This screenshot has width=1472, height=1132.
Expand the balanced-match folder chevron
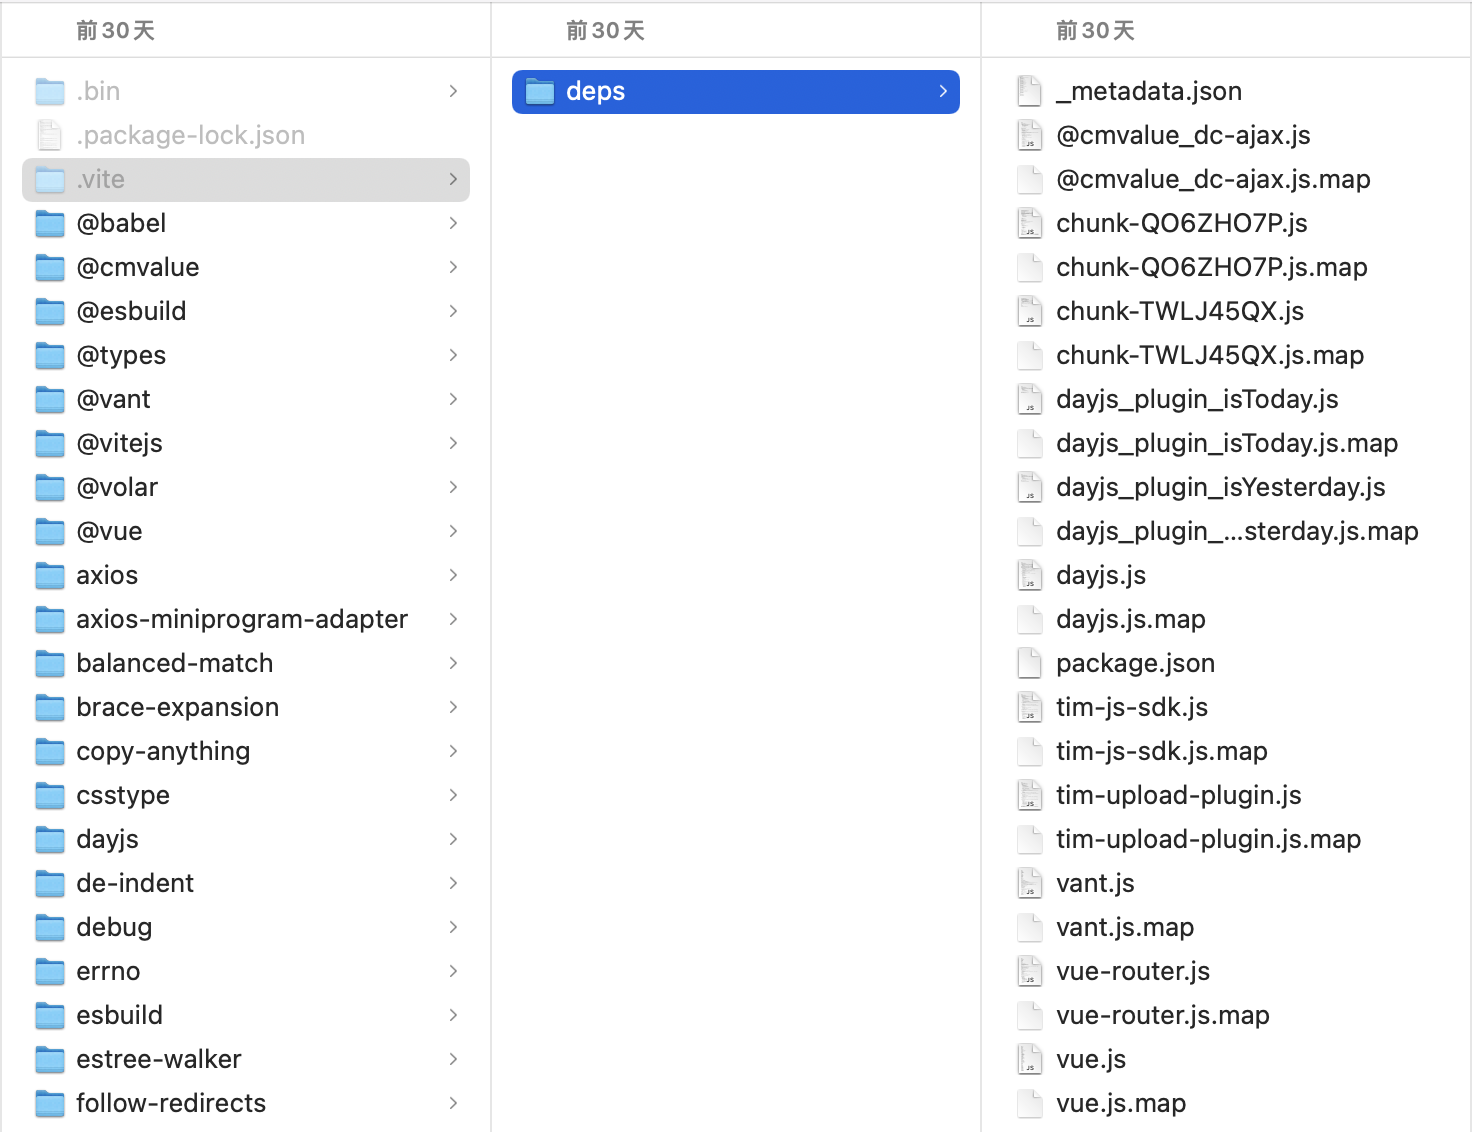click(x=454, y=664)
